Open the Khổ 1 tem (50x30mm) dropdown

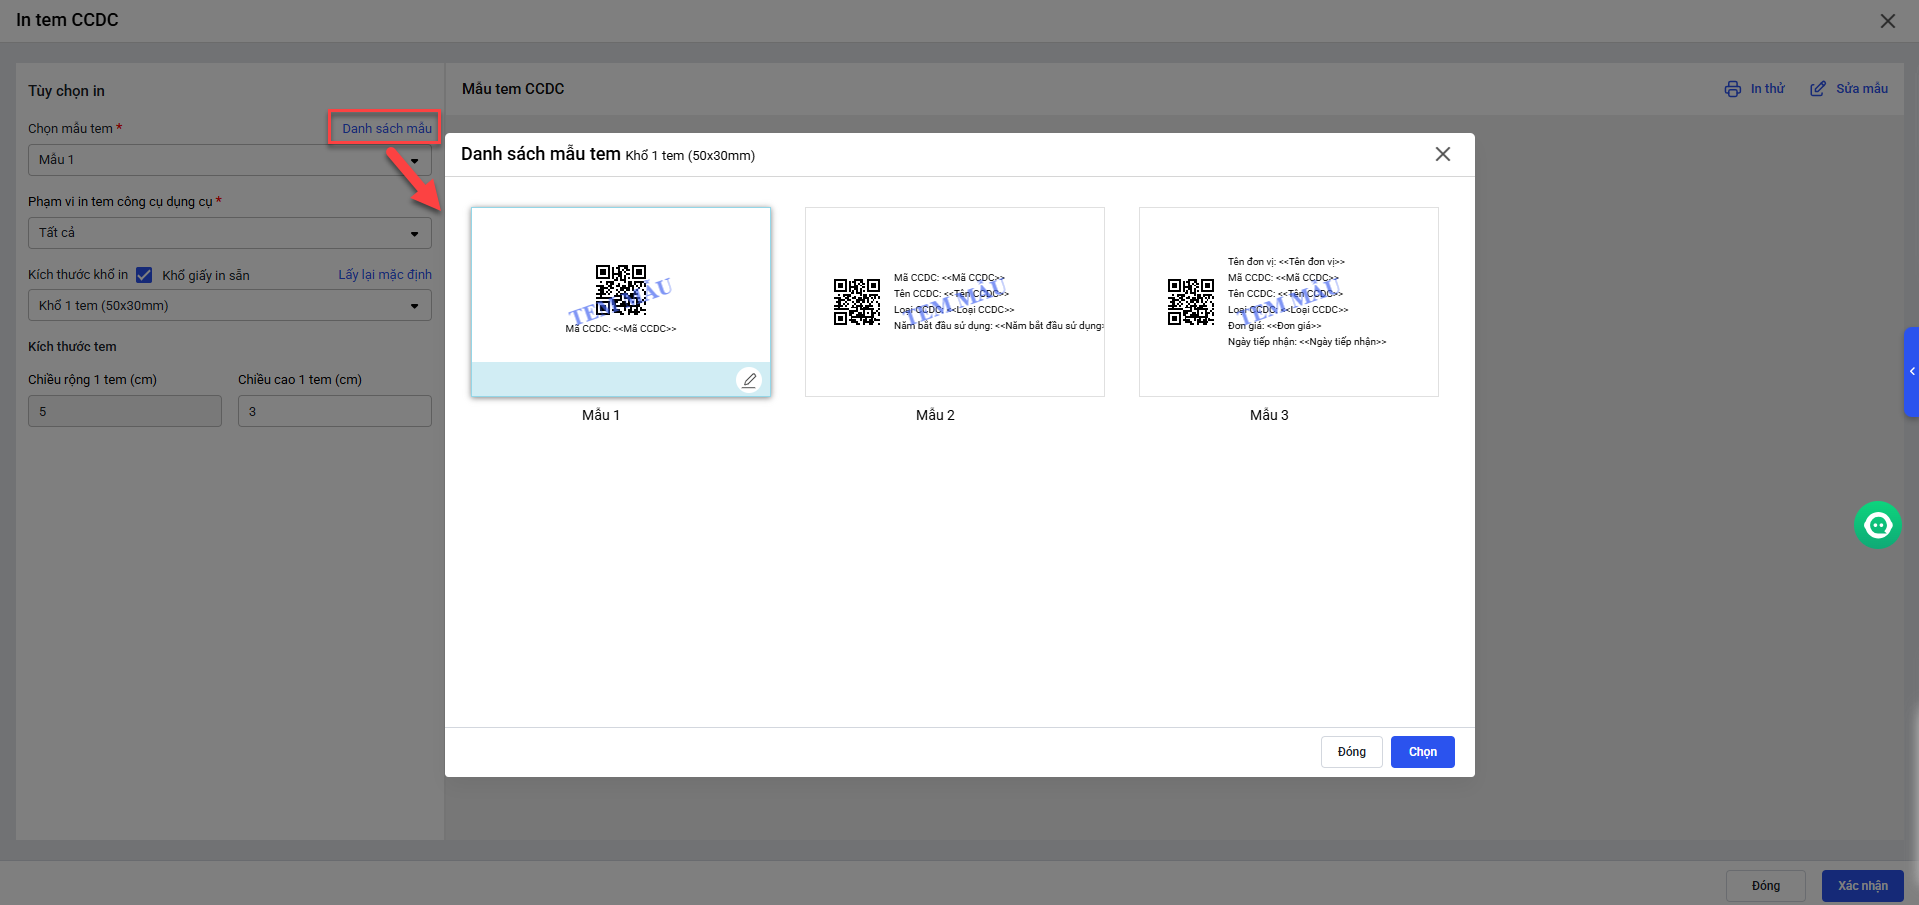point(229,306)
